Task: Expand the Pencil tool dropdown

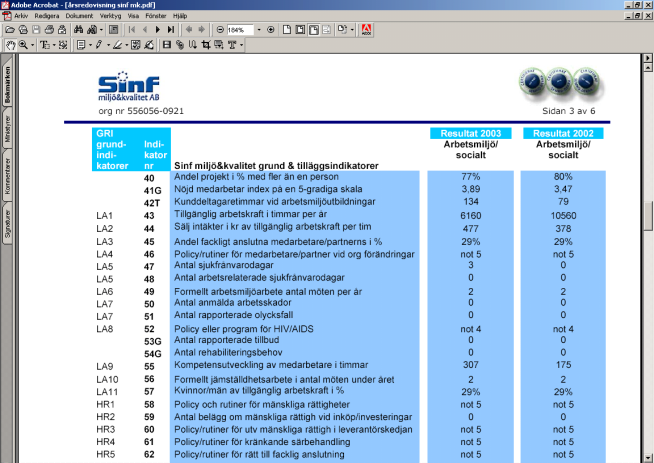Action: pos(108,45)
